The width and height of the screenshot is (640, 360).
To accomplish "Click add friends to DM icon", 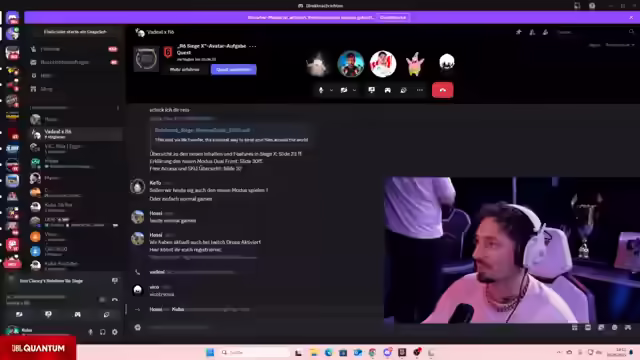I will (532, 32).
